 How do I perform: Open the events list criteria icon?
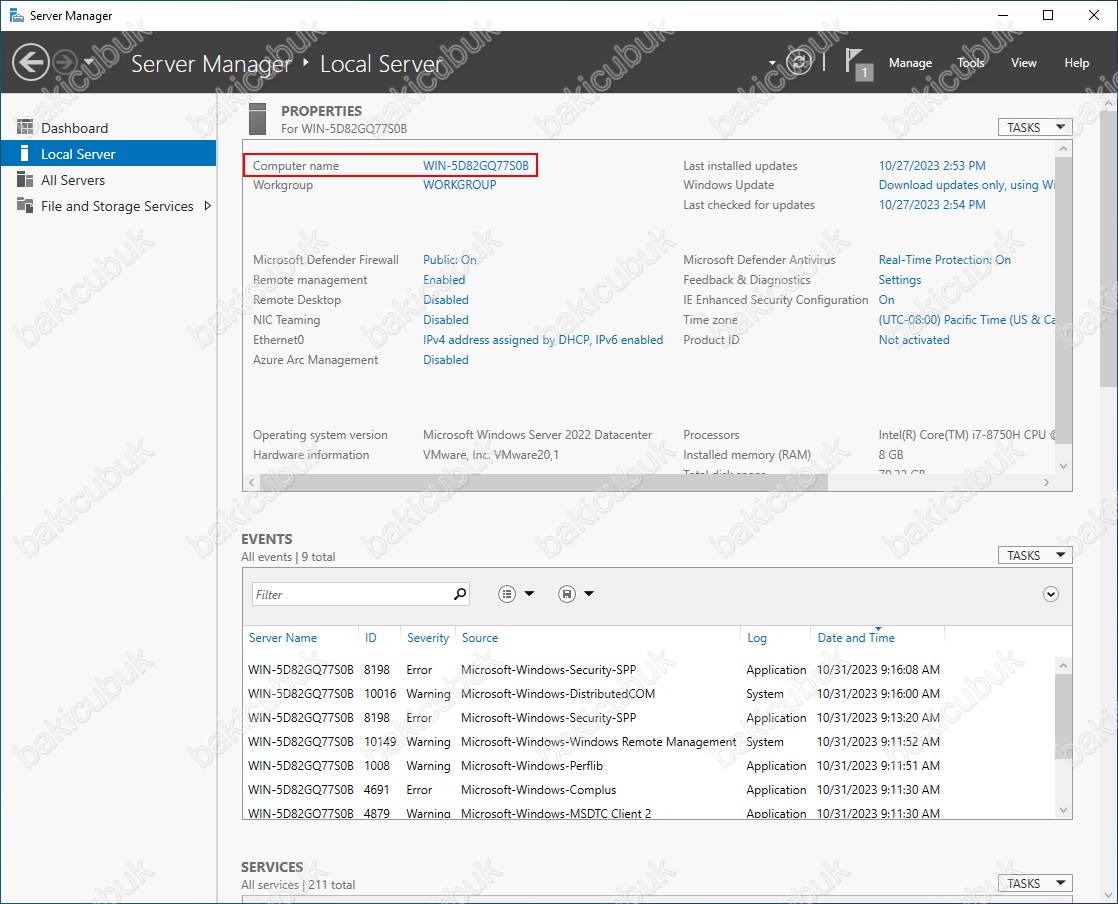pyautogui.click(x=507, y=594)
